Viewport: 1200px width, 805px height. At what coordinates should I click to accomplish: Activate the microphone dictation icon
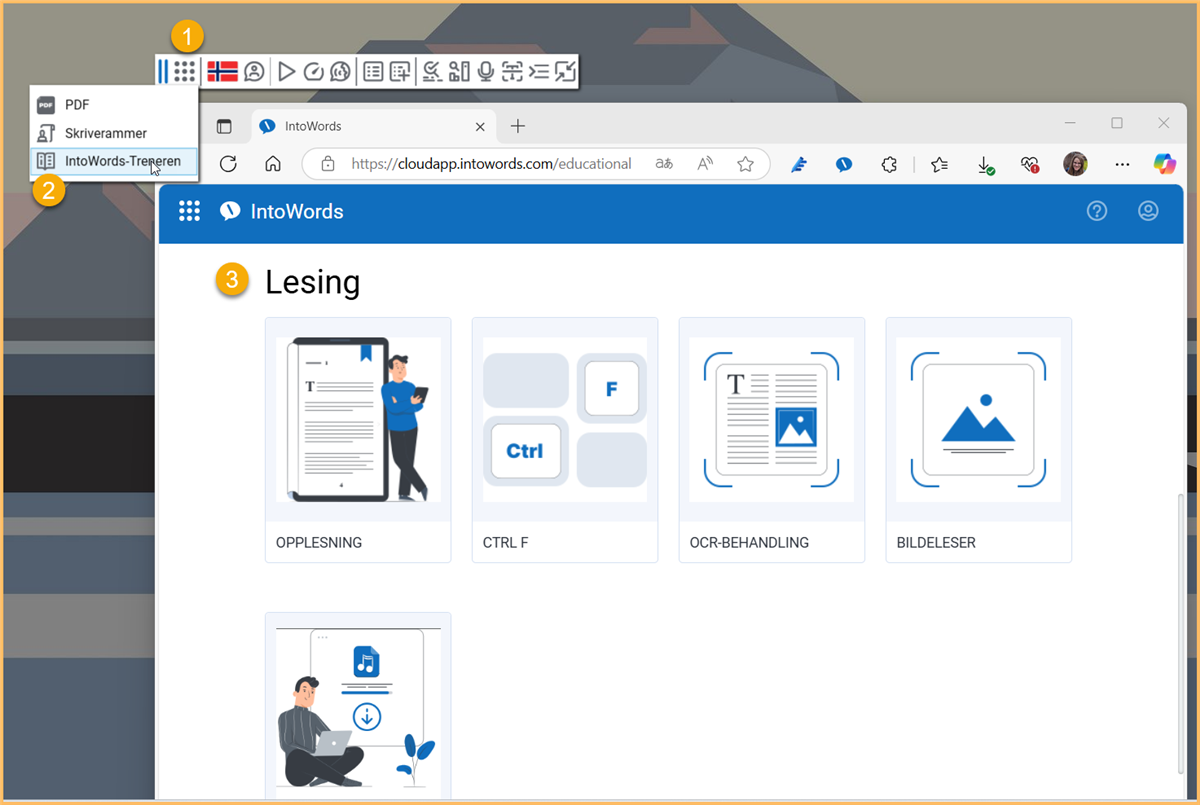pos(486,71)
